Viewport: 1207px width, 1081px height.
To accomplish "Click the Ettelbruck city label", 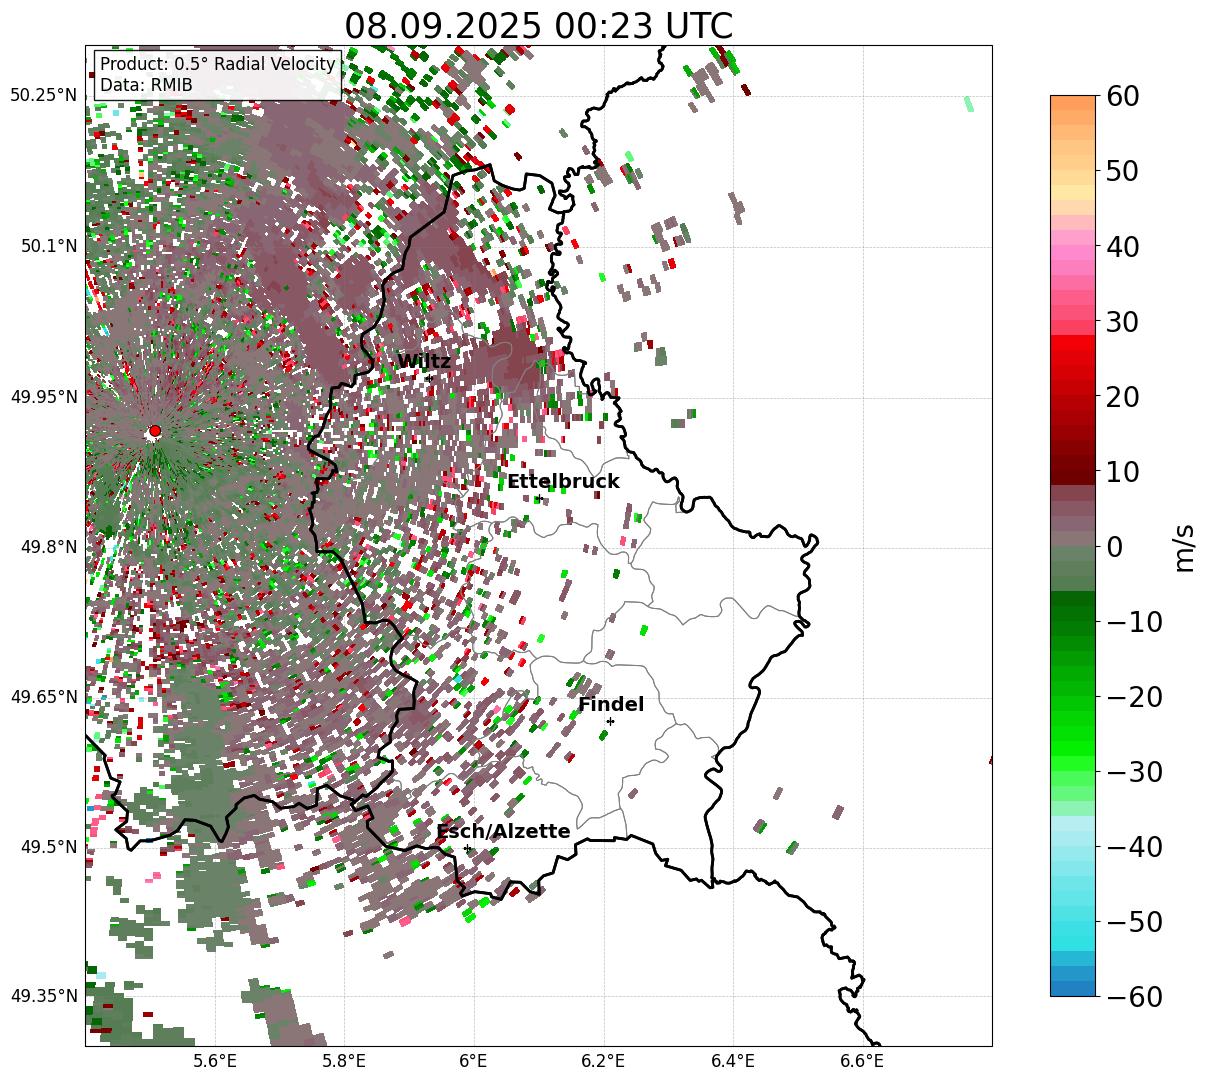I will [563, 482].
